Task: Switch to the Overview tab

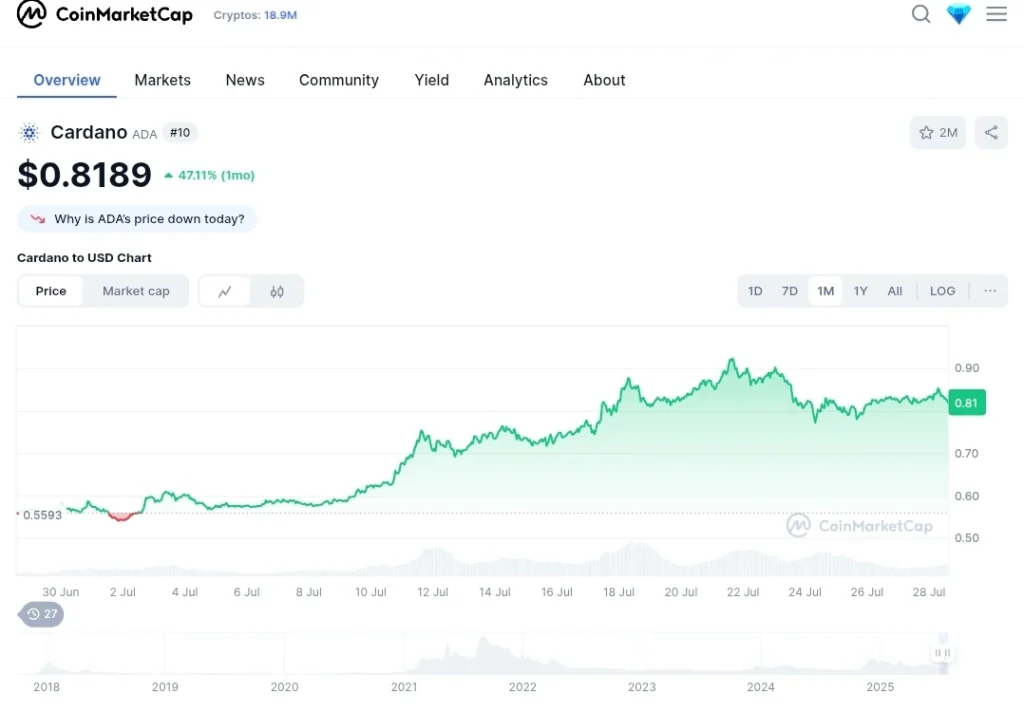Action: tap(67, 80)
